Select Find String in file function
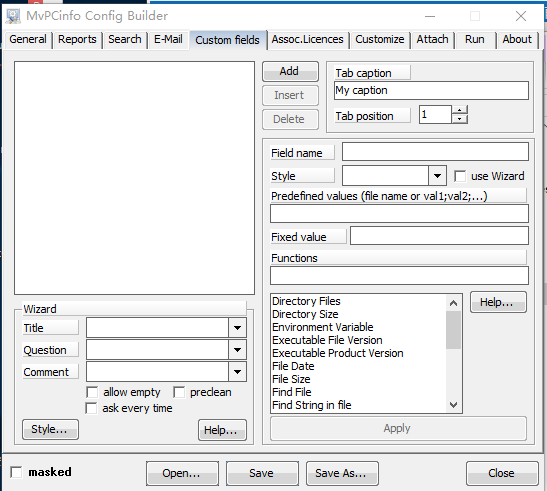547x491 pixels. [312, 405]
